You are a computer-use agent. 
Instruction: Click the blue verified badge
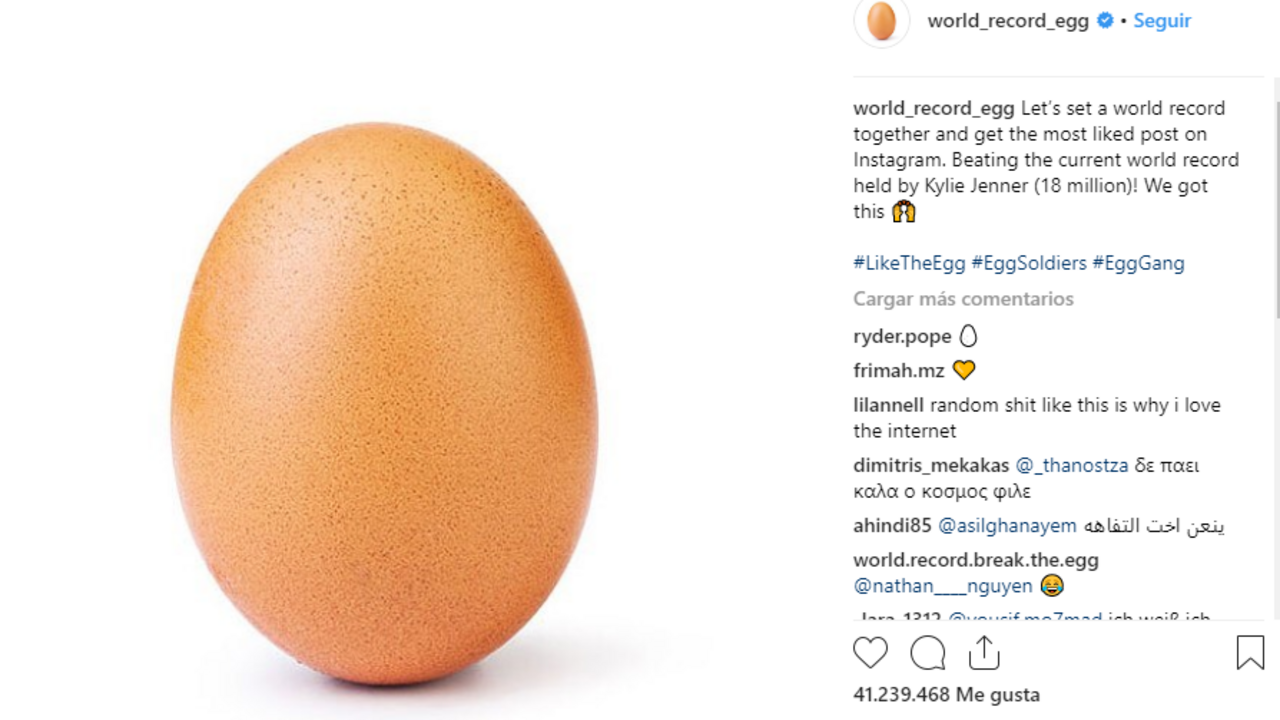pos(1105,21)
